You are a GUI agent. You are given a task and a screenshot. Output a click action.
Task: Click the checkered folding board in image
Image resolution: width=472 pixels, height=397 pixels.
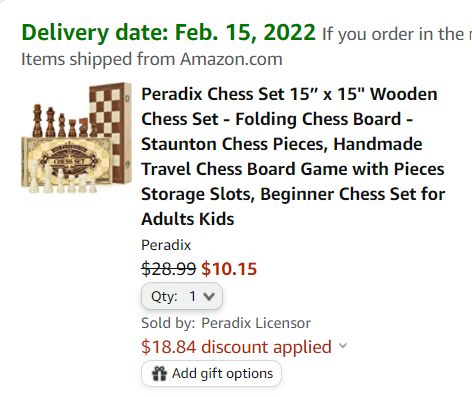(x=110, y=132)
